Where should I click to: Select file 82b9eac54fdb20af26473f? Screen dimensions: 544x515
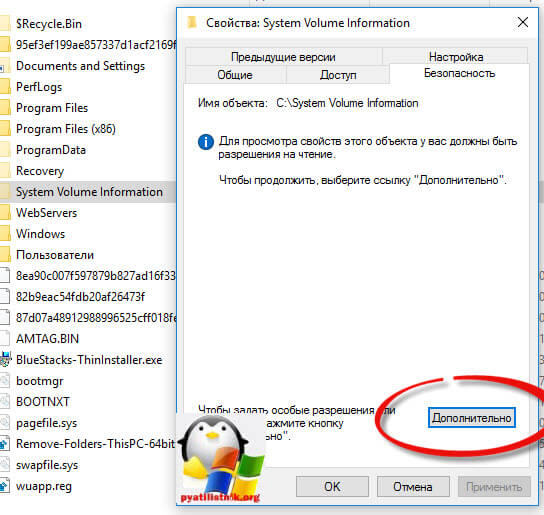[x=80, y=297]
